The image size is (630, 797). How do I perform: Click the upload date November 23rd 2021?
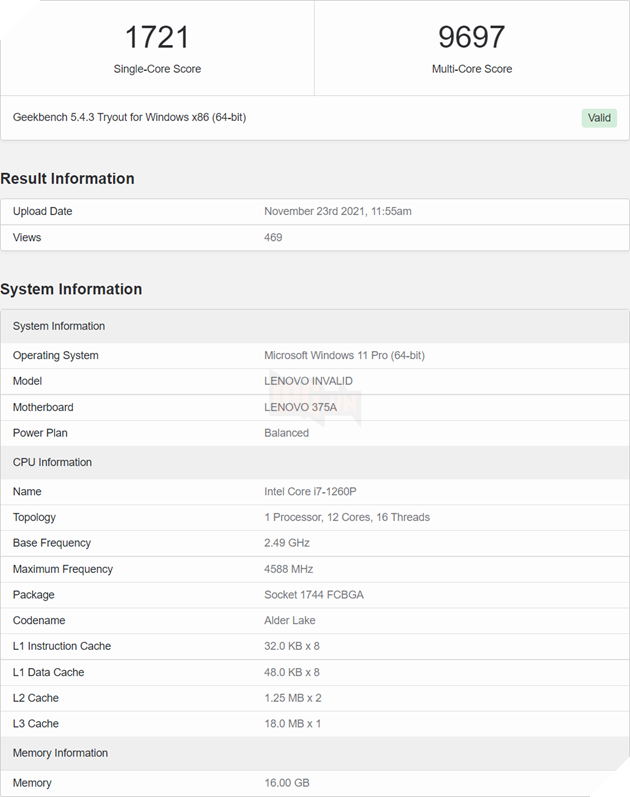[x=337, y=211]
